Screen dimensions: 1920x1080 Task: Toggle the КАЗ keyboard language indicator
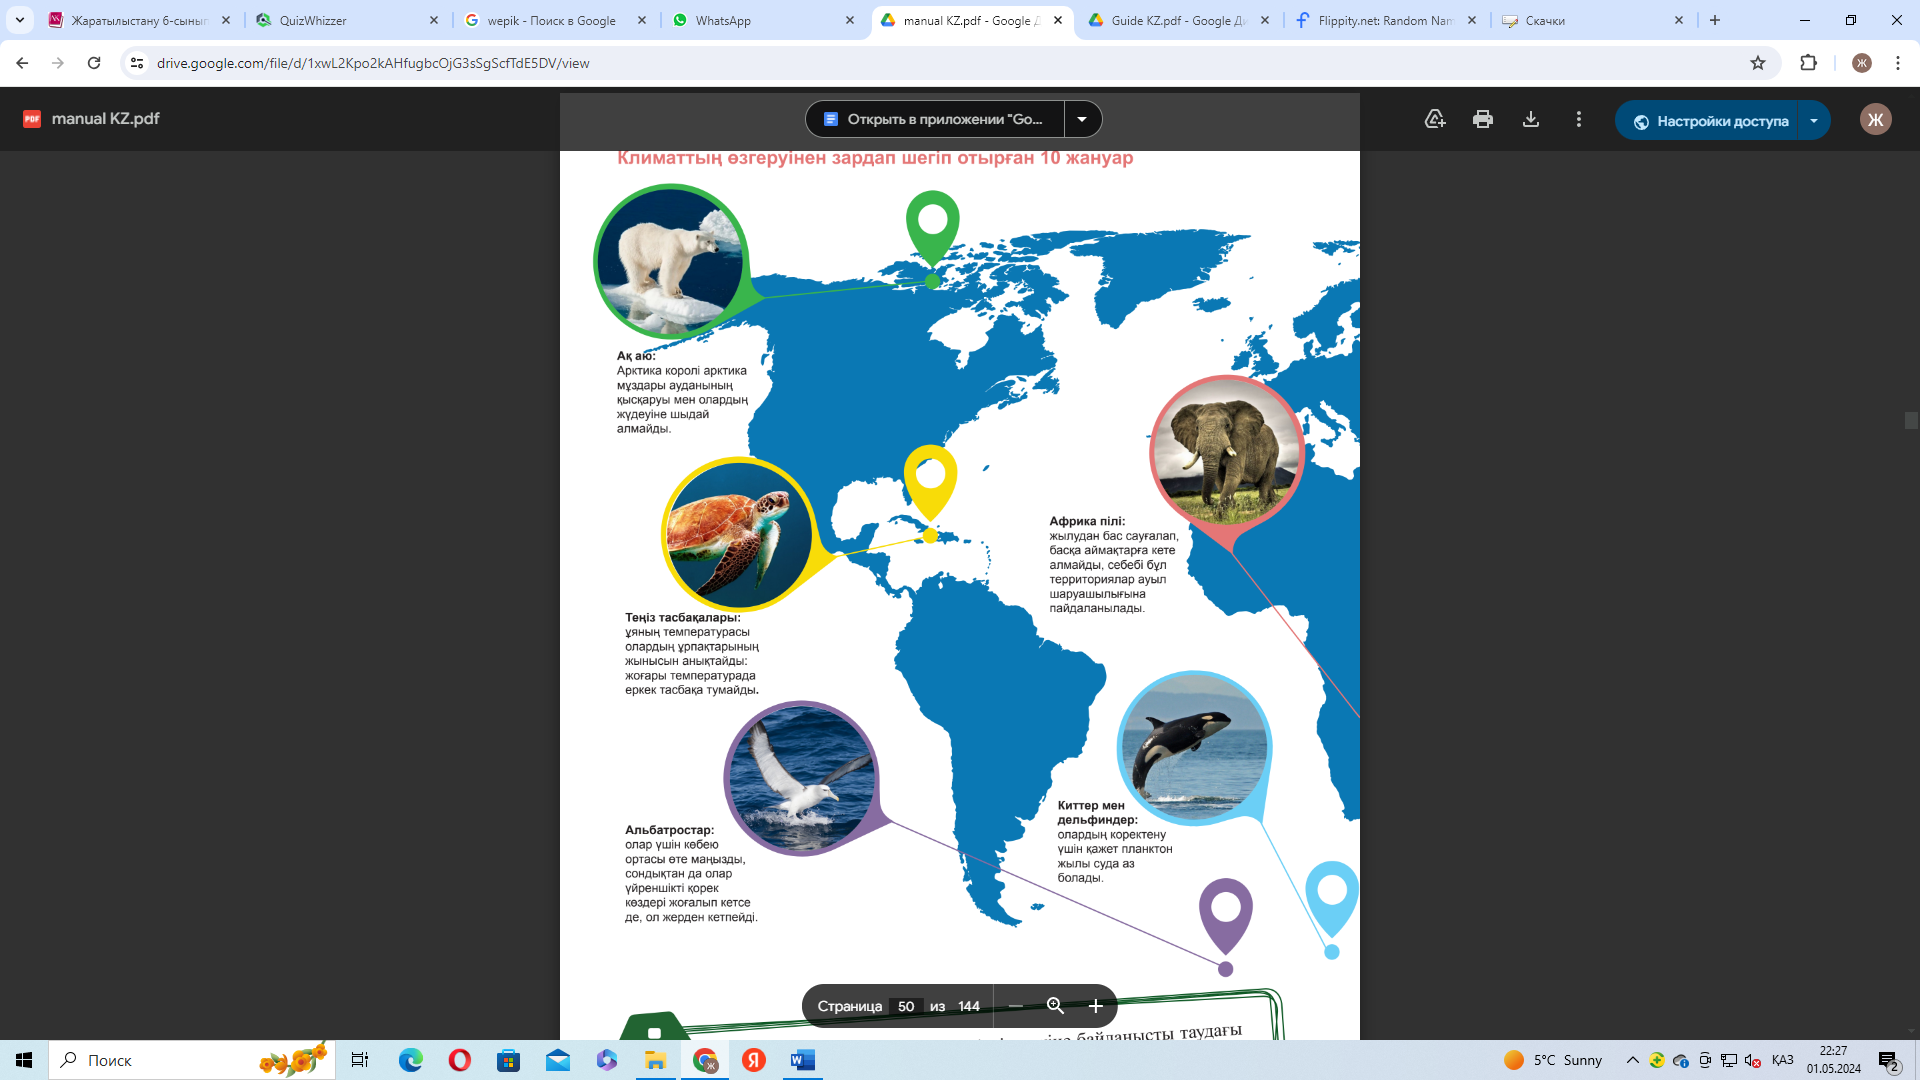tap(1782, 1060)
